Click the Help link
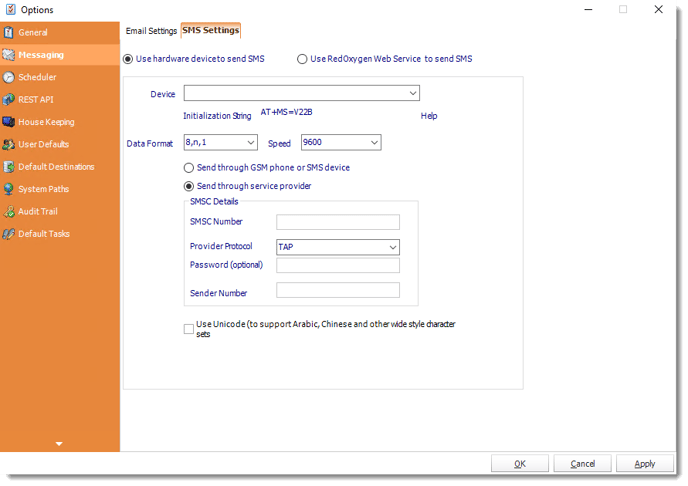Screen dimensions: 688x486 429,116
